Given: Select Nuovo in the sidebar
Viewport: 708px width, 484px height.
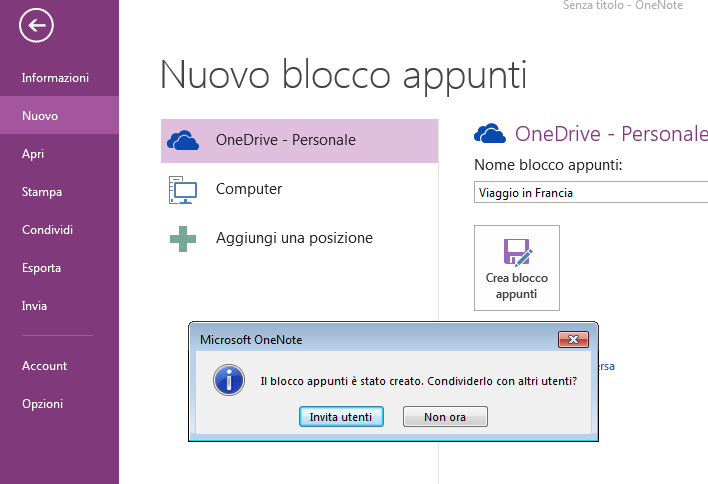Looking at the screenshot, I should click(40, 116).
